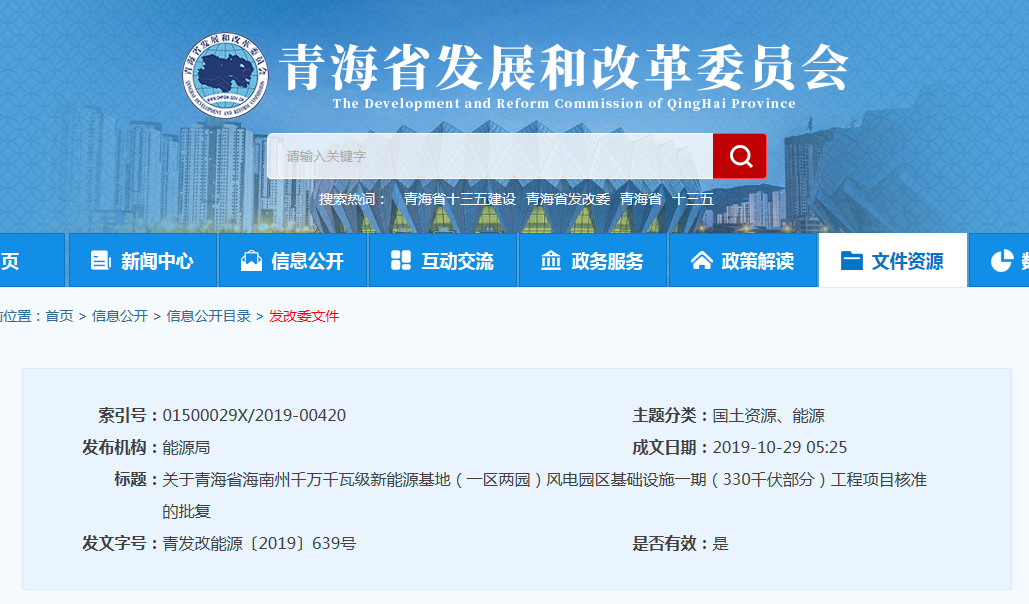The height and width of the screenshot is (604, 1029).
Task: Click the 信息公开 open-envelope icon
Action: [251, 261]
